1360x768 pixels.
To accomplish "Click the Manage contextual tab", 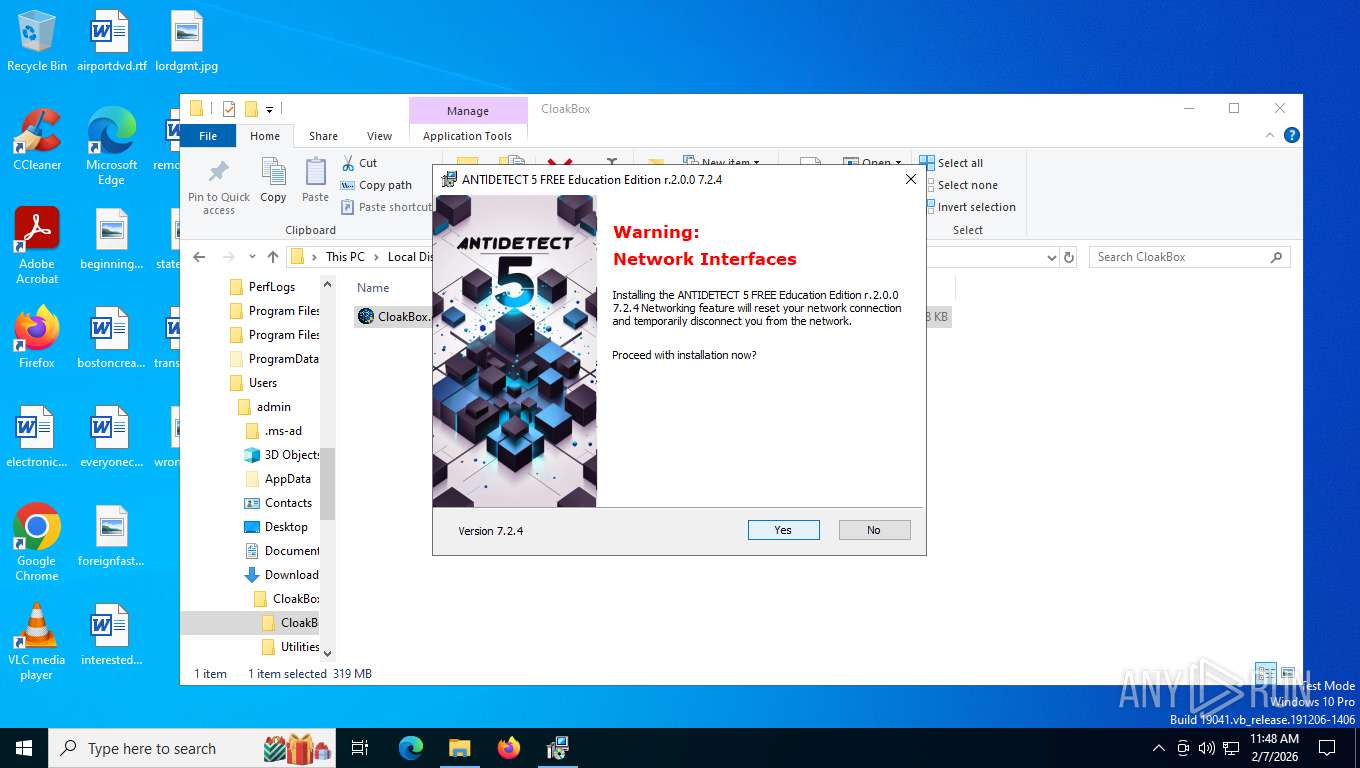I will click(468, 111).
